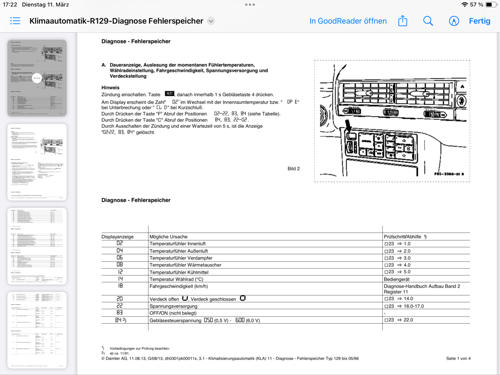500x375 pixels.
Task: Tap the date Dienstag 11. März
Action: pos(45,5)
